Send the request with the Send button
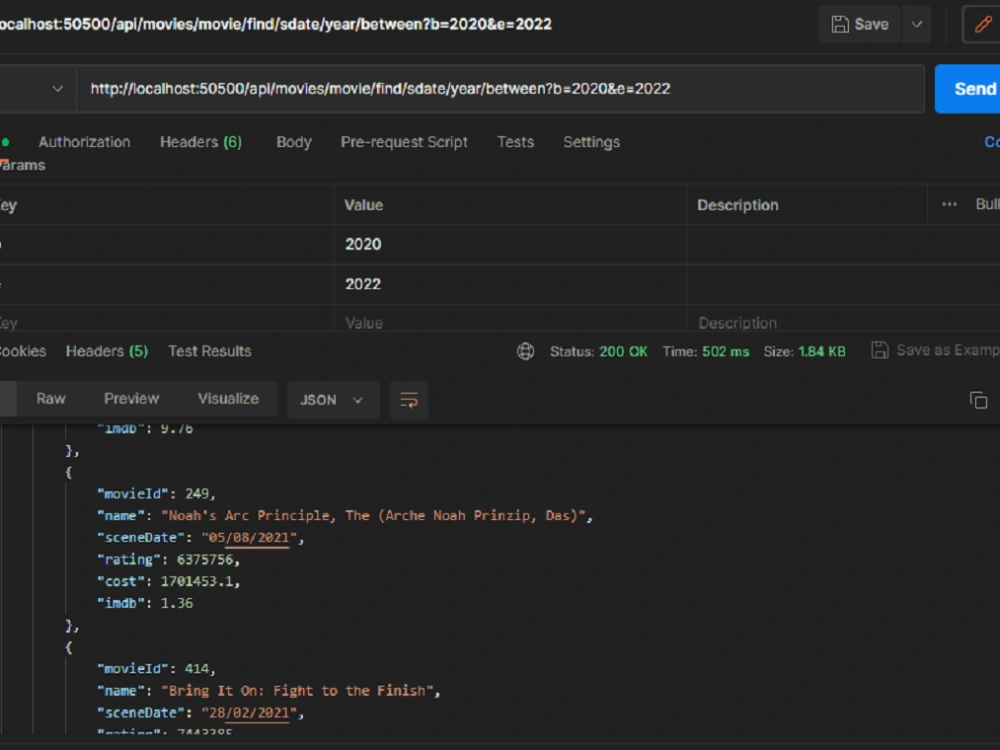 click(x=968, y=89)
